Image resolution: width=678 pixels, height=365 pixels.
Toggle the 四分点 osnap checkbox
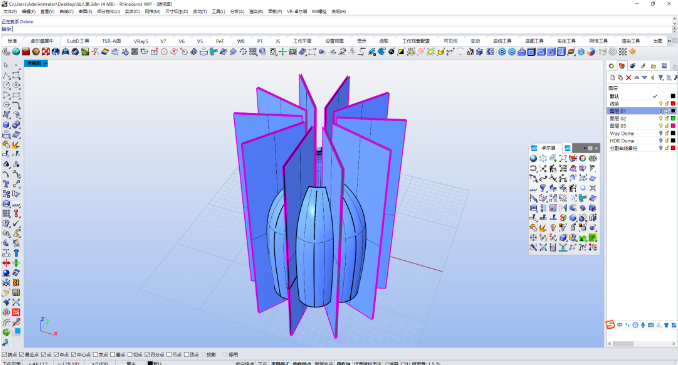point(147,355)
